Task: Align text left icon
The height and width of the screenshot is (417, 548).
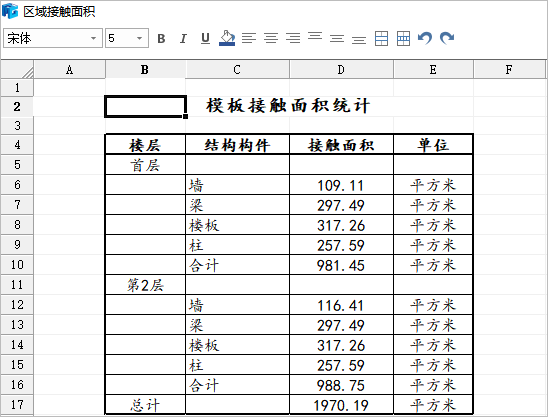Action: tap(249, 38)
